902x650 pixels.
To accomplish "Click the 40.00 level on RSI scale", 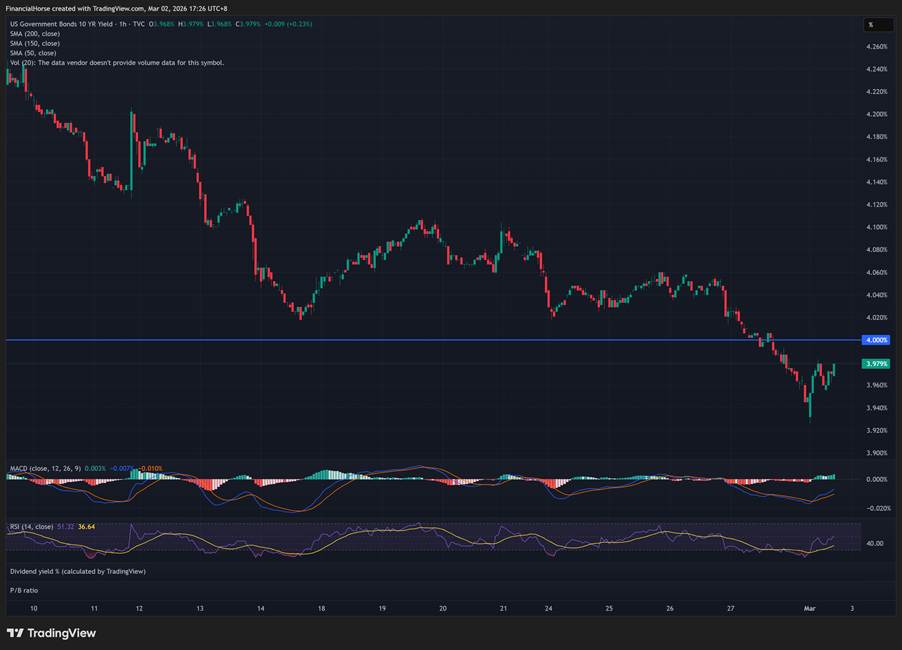I will 874,544.
